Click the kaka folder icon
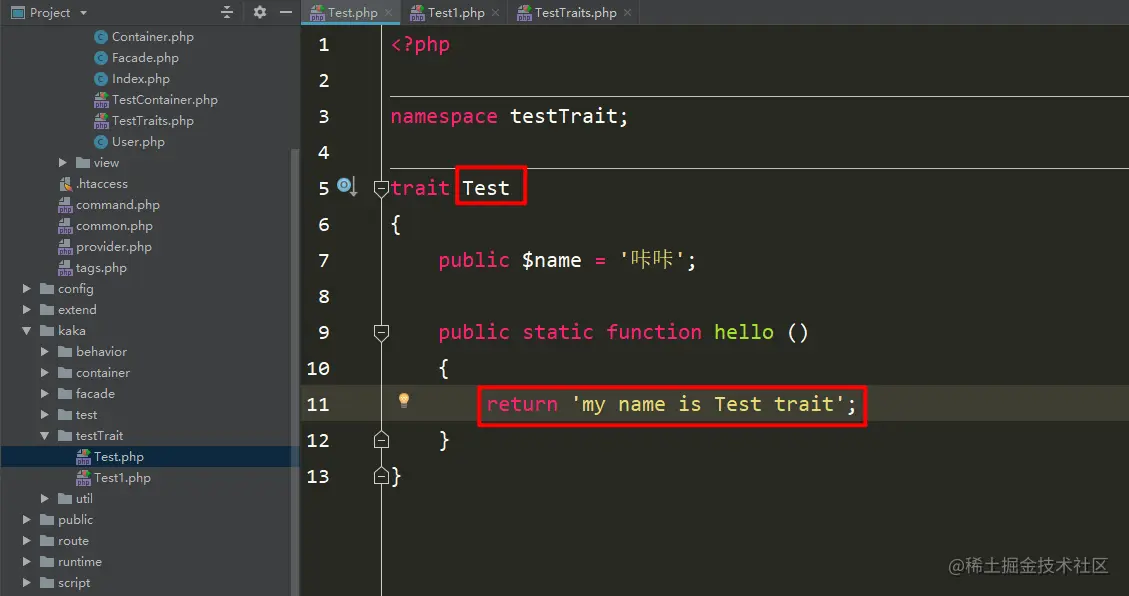The height and width of the screenshot is (596, 1129). [x=47, y=330]
